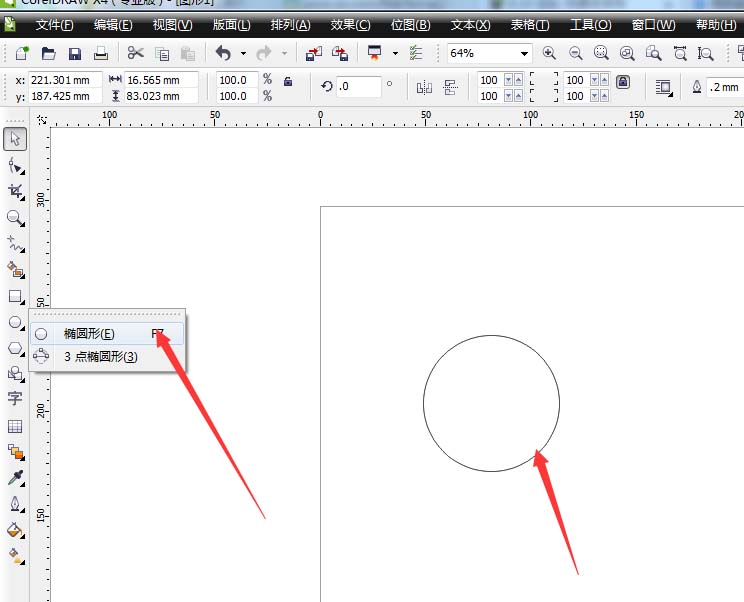Undo the last action
744x602 pixels.
[x=223, y=53]
